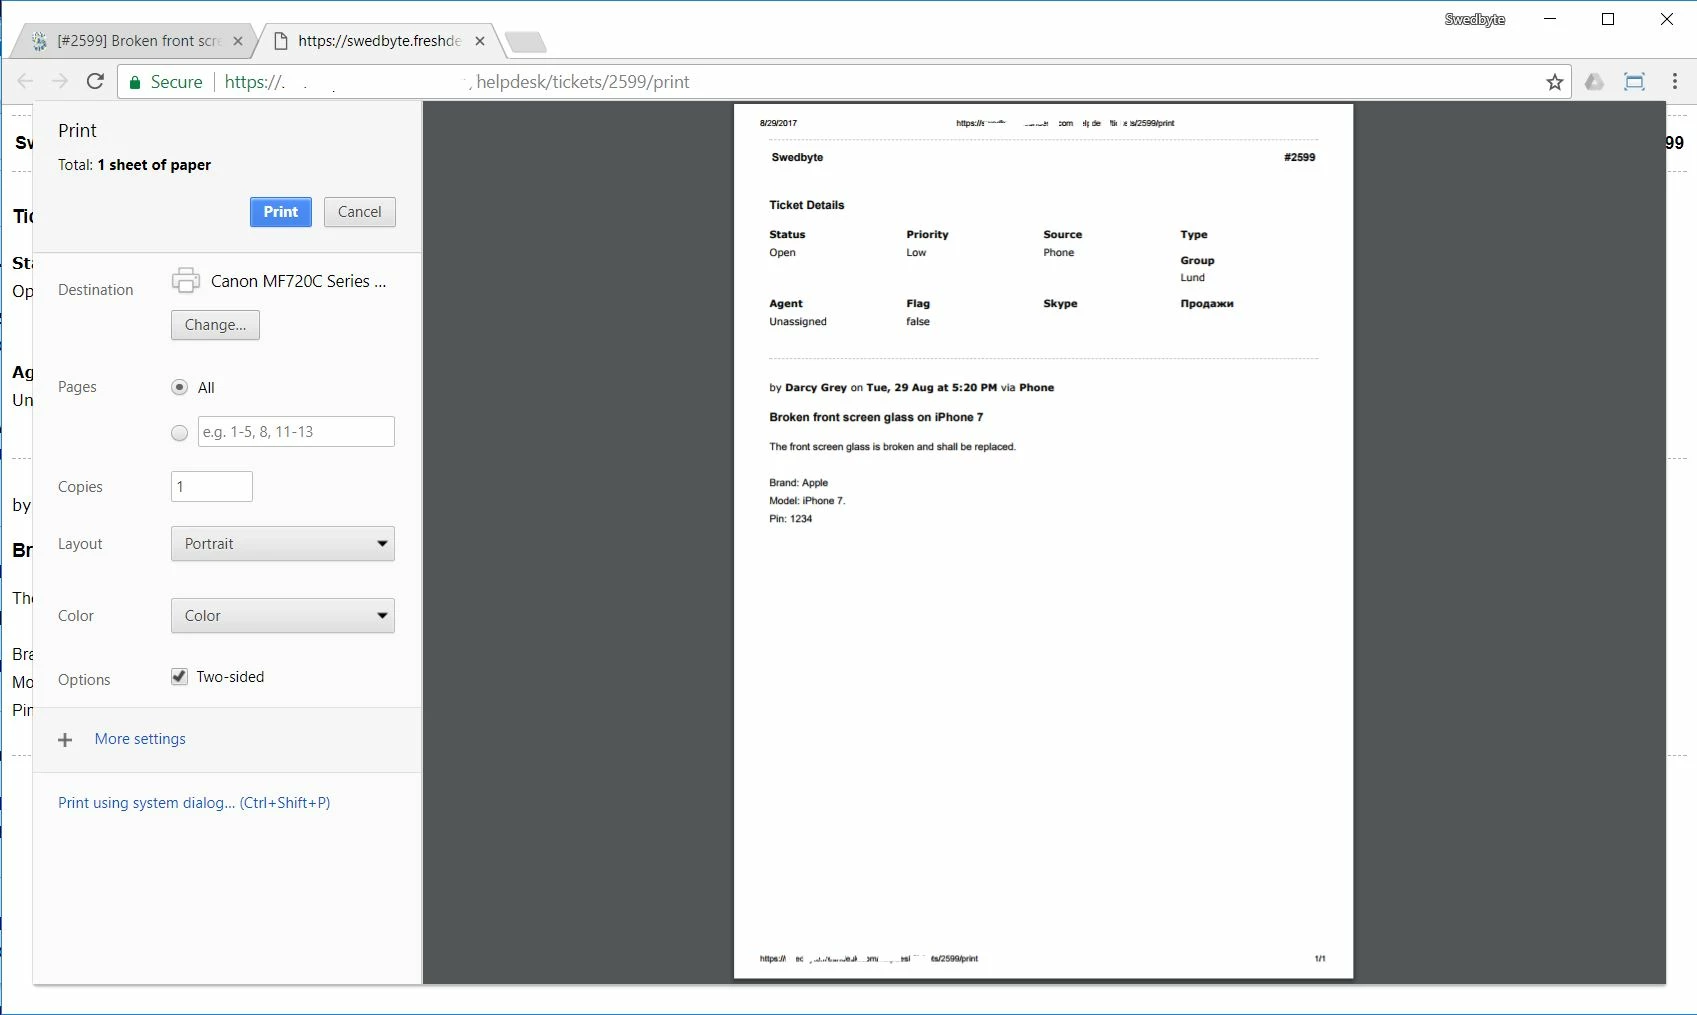Screen dimensions: 1697x1015
Task: Click the blue Print button
Action: (x=281, y=212)
